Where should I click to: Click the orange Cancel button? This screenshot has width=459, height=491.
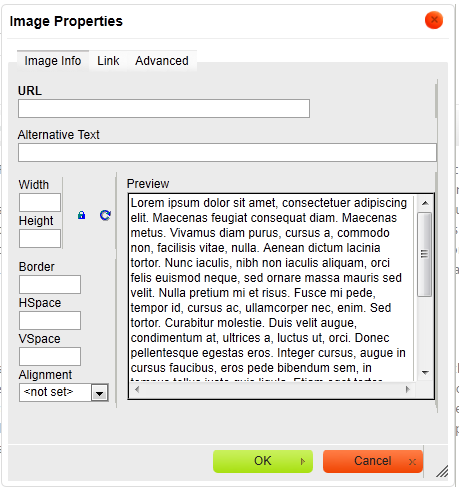[x=373, y=461]
